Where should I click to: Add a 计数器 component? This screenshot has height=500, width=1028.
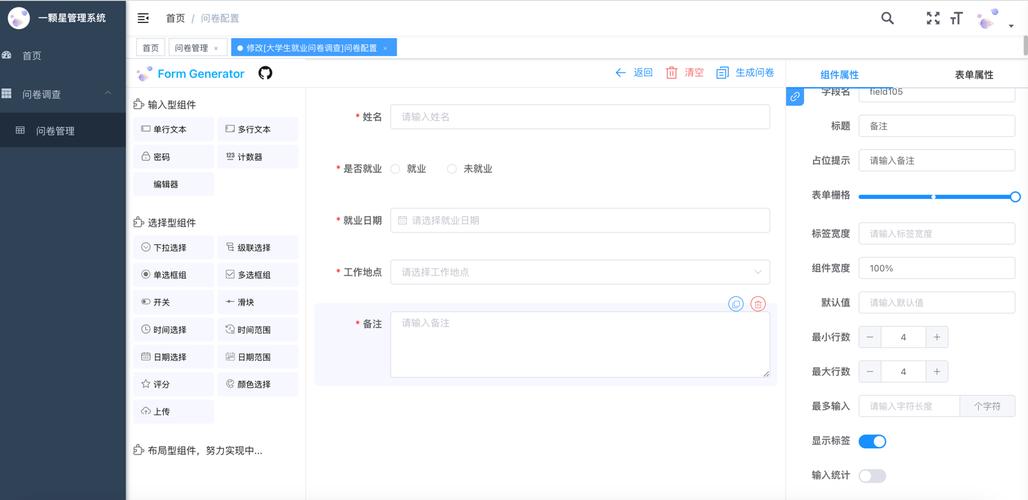pos(258,157)
